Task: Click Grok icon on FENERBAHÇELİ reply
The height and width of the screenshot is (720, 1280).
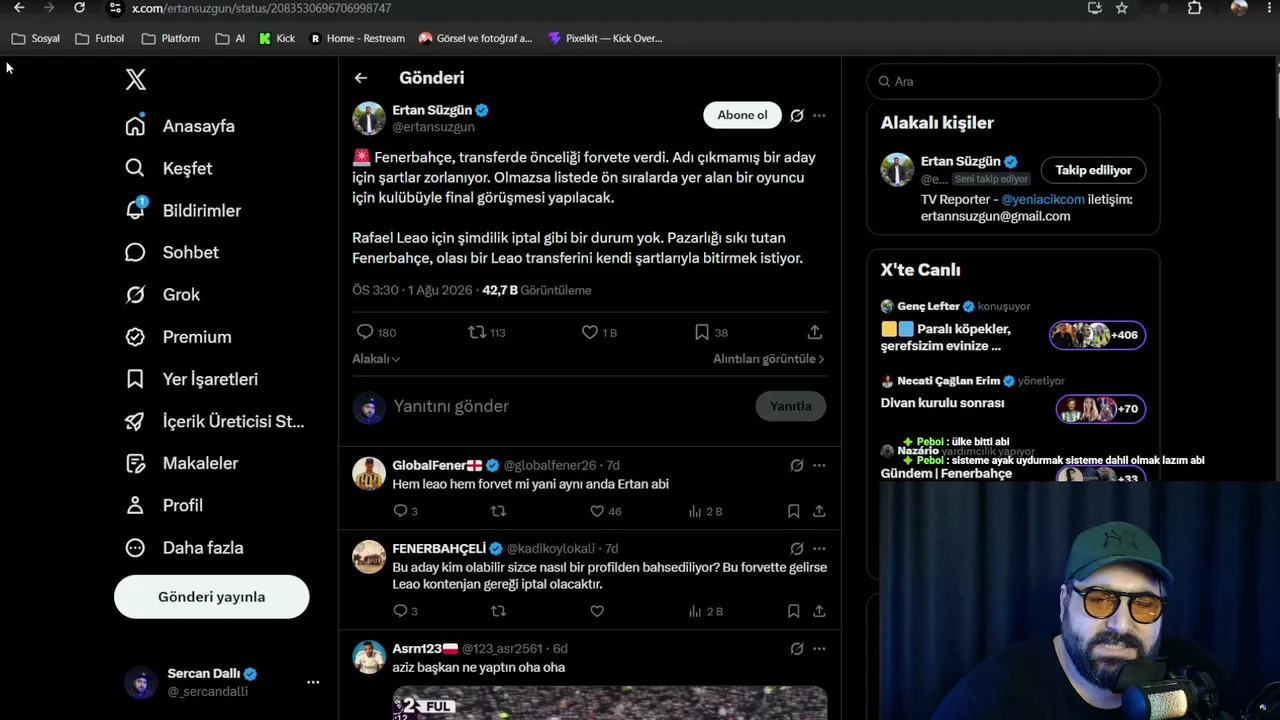Action: tap(797, 548)
